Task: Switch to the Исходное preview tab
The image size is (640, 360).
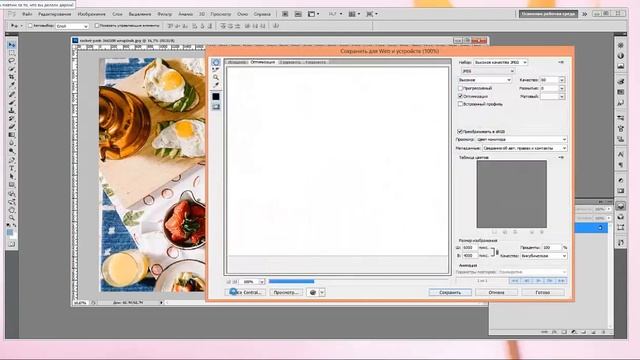Action: coord(237,62)
